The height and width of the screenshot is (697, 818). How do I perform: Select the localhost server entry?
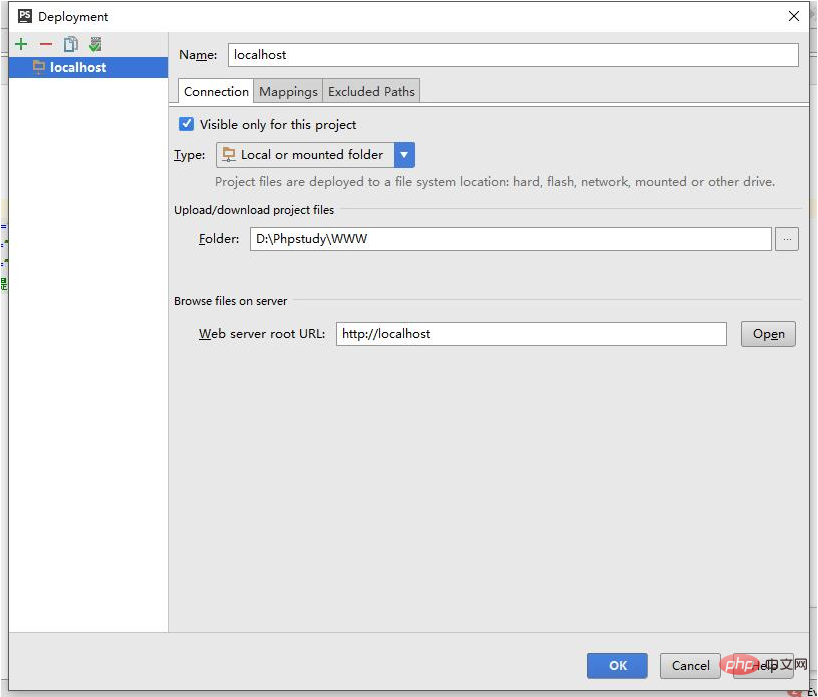[88, 67]
